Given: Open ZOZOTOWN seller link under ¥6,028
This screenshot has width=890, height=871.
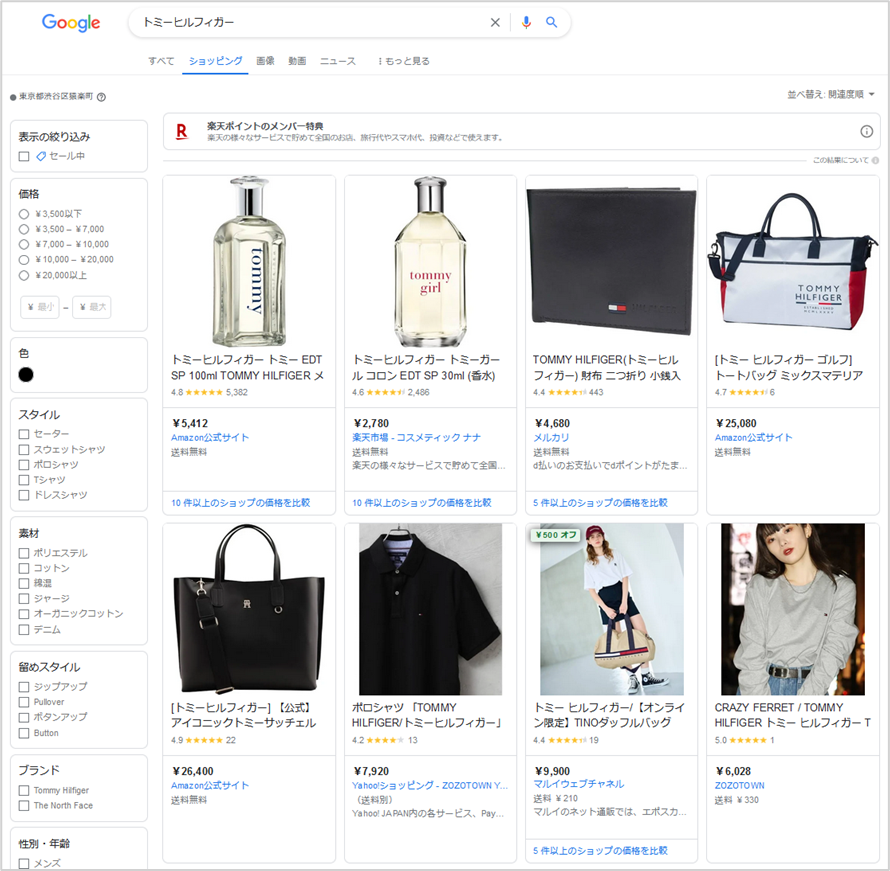Looking at the screenshot, I should point(739,785).
